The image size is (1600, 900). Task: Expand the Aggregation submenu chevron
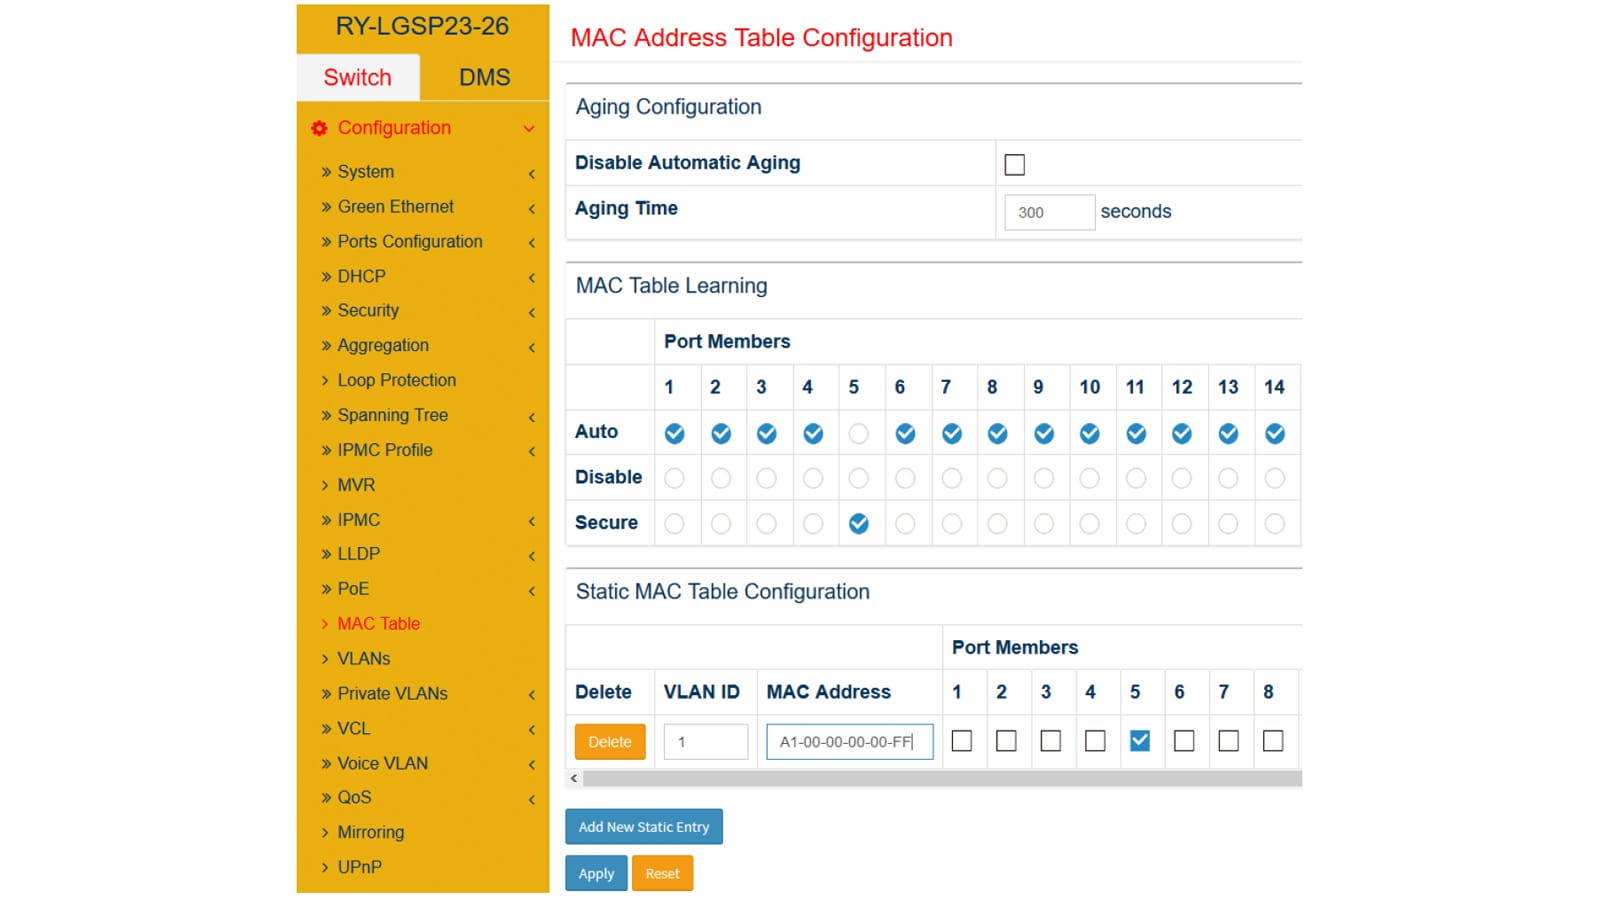pos(532,348)
